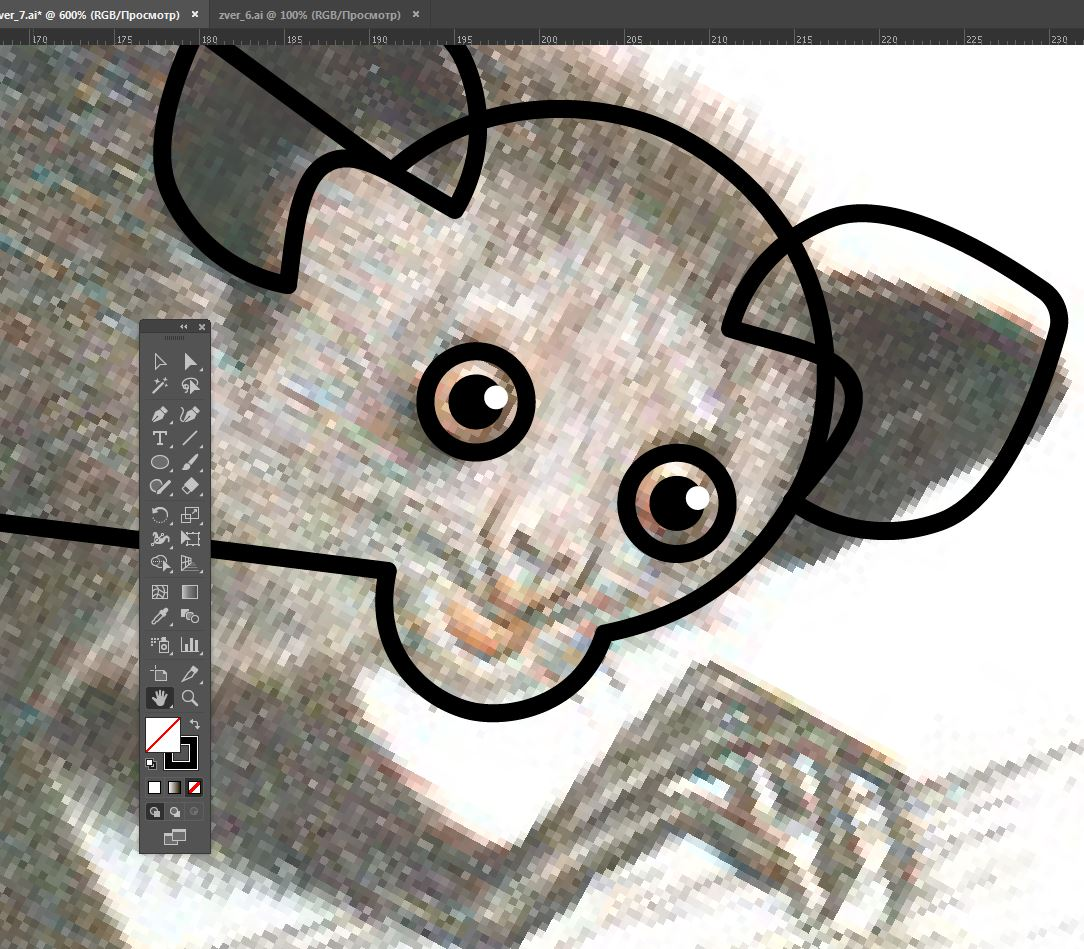Switch to the ver_7.ai document tab
This screenshot has height=949, width=1084.
click(x=90, y=15)
